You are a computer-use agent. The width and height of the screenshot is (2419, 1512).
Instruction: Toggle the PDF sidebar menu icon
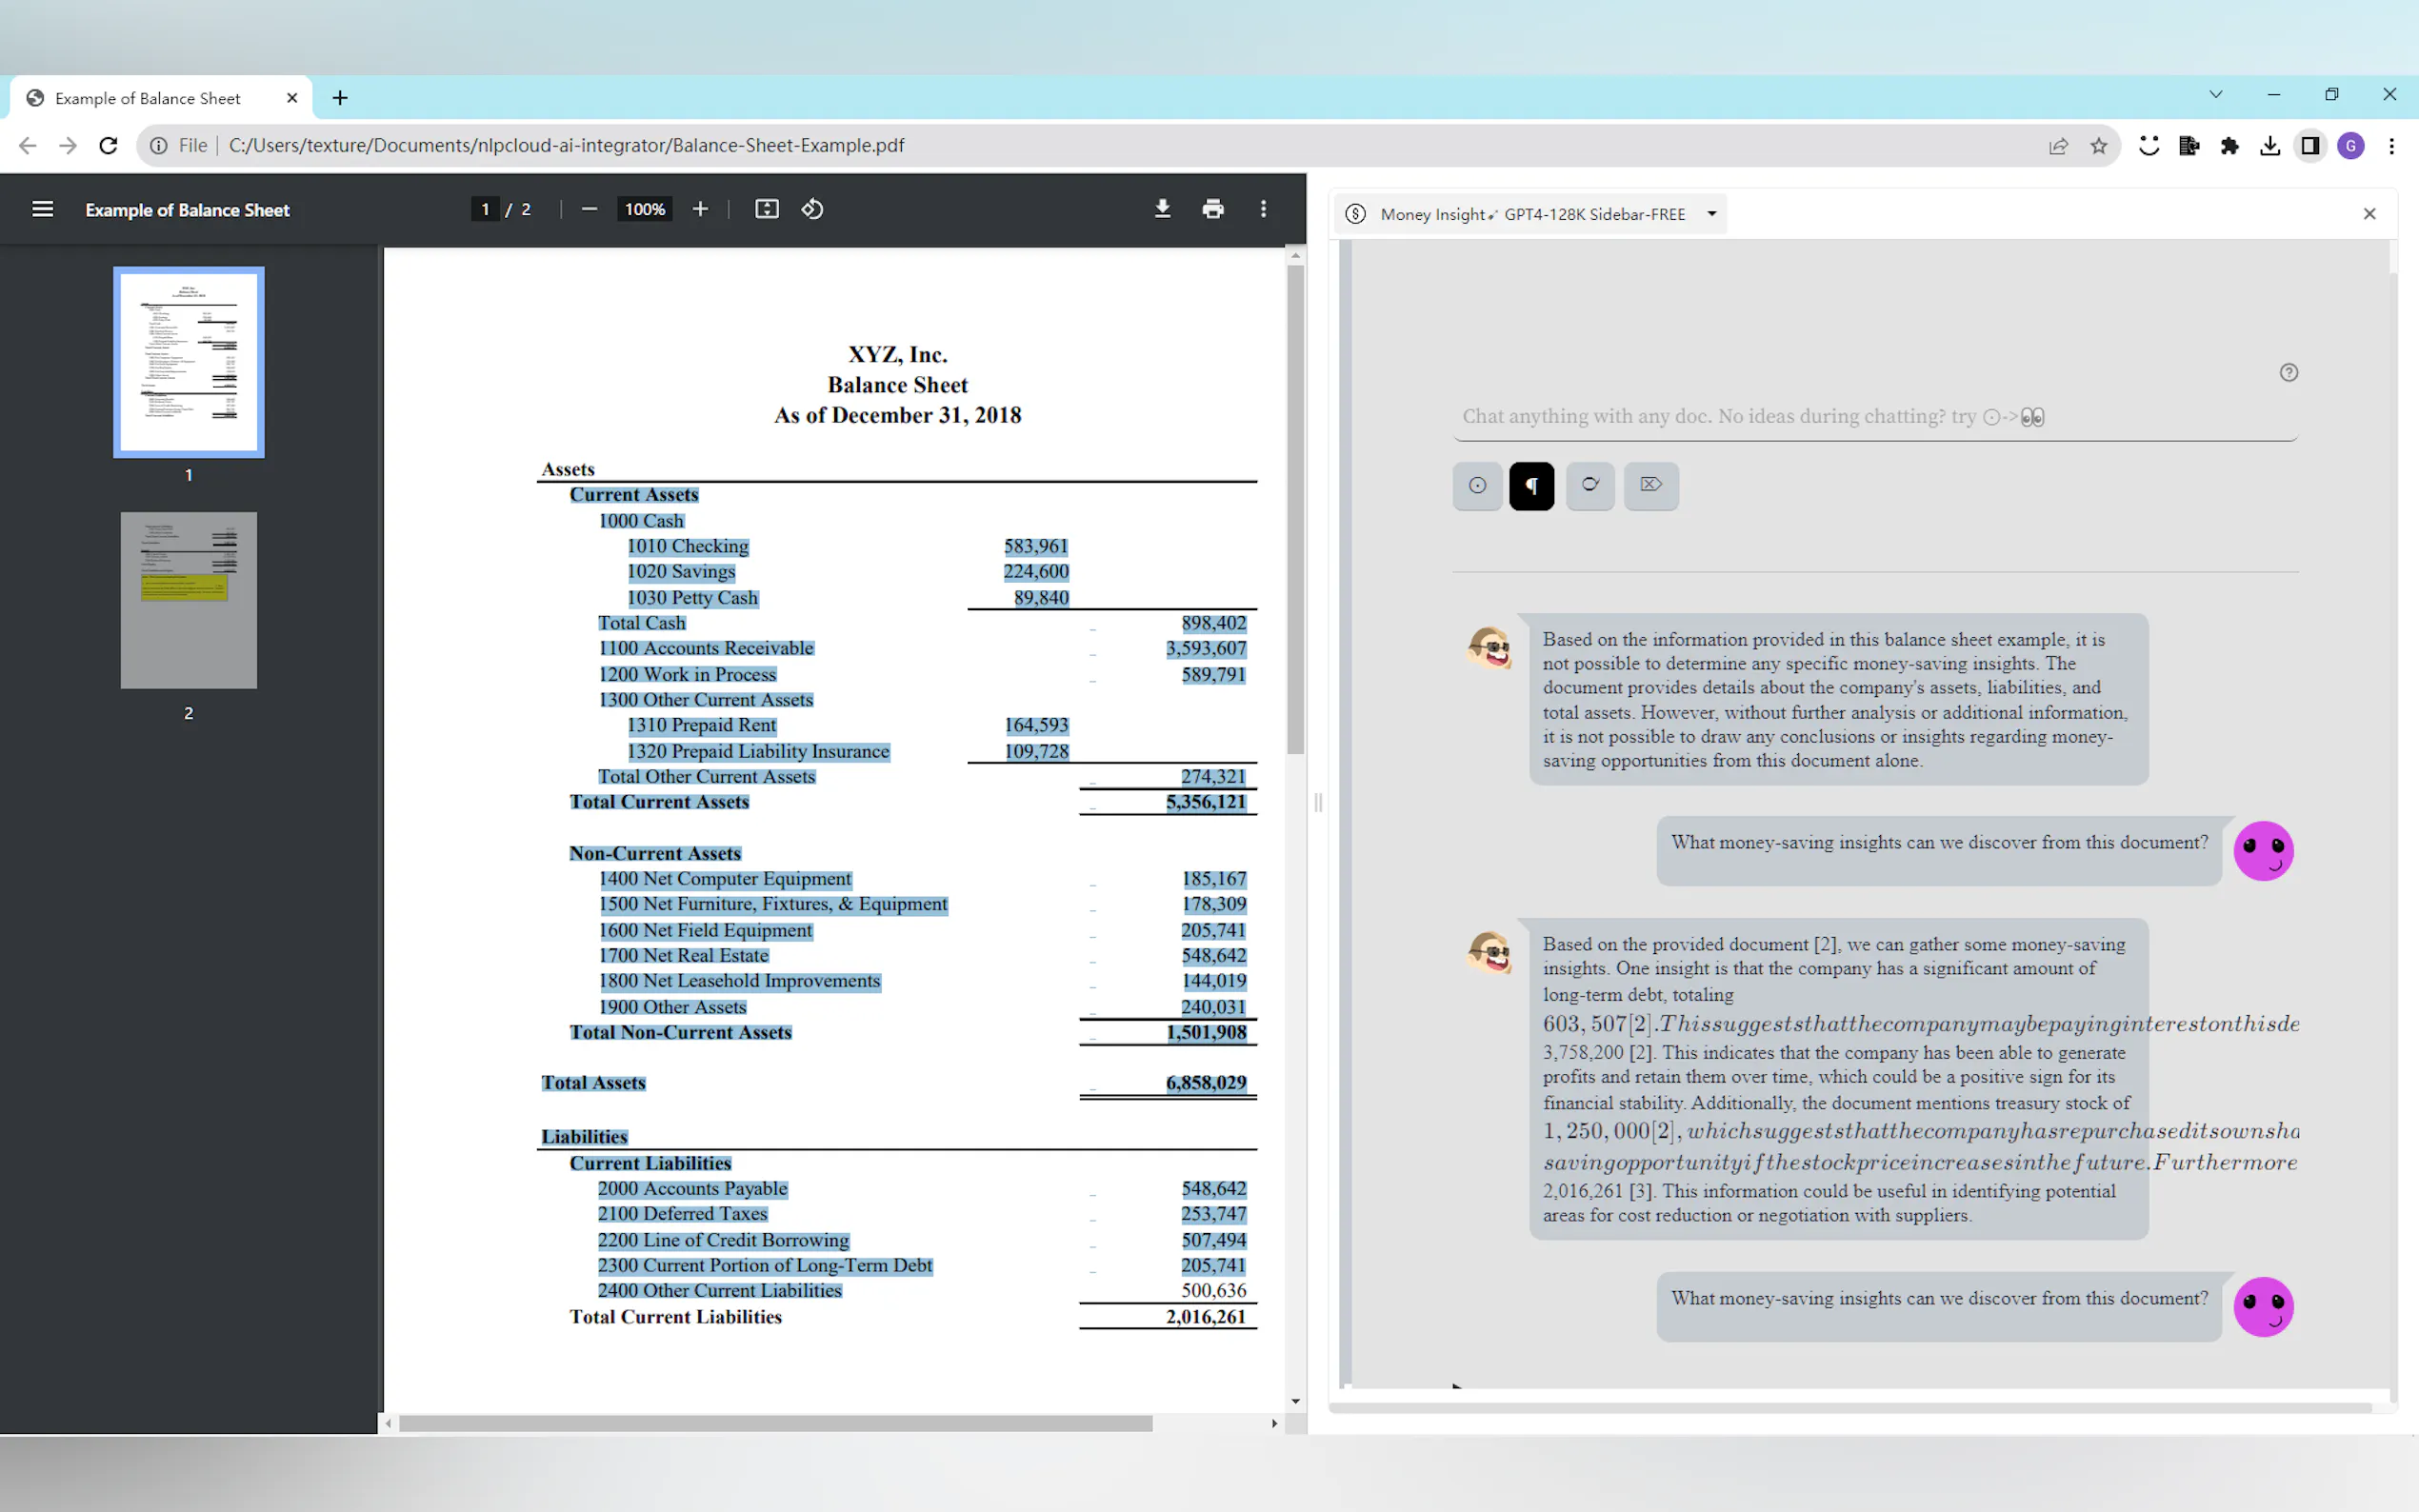coord(42,209)
